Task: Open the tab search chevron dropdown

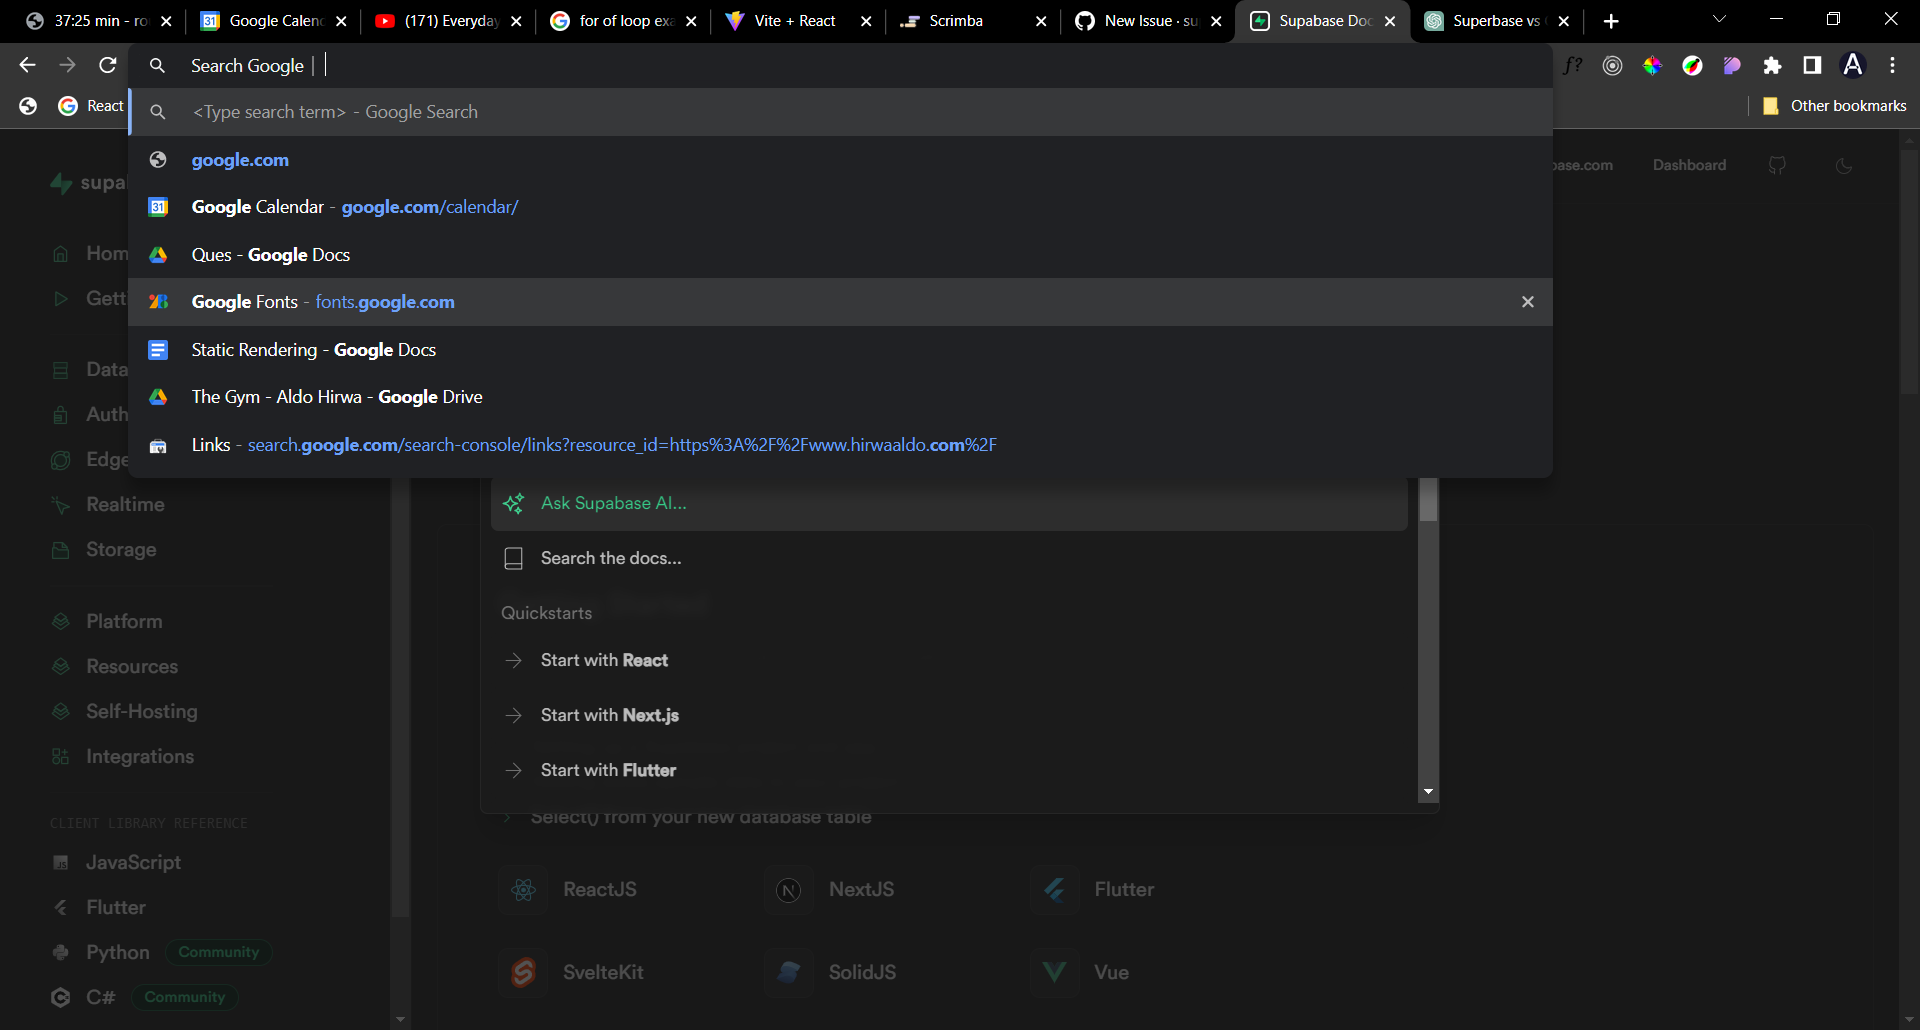Action: pos(1718,20)
